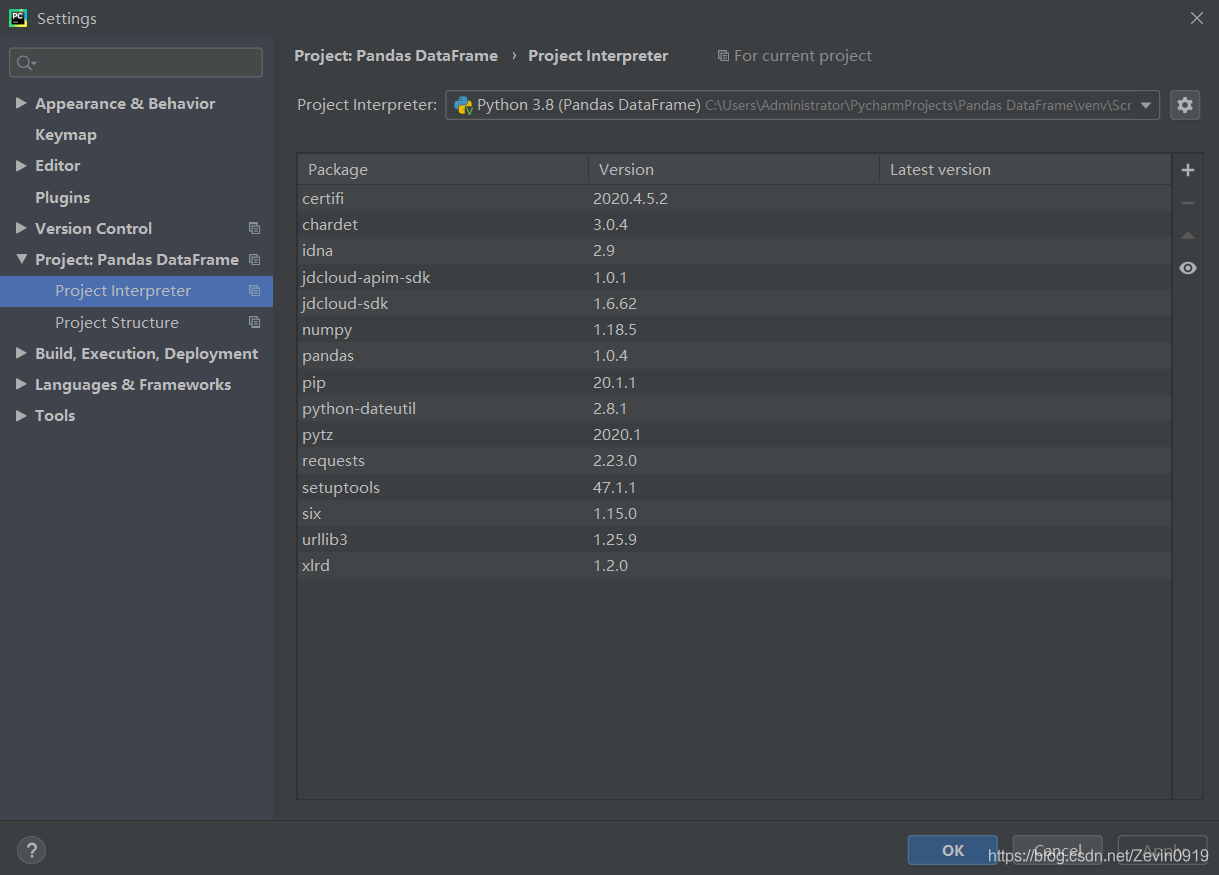Click version 1.18.5 of numpy
The image size is (1219, 875).
615,329
